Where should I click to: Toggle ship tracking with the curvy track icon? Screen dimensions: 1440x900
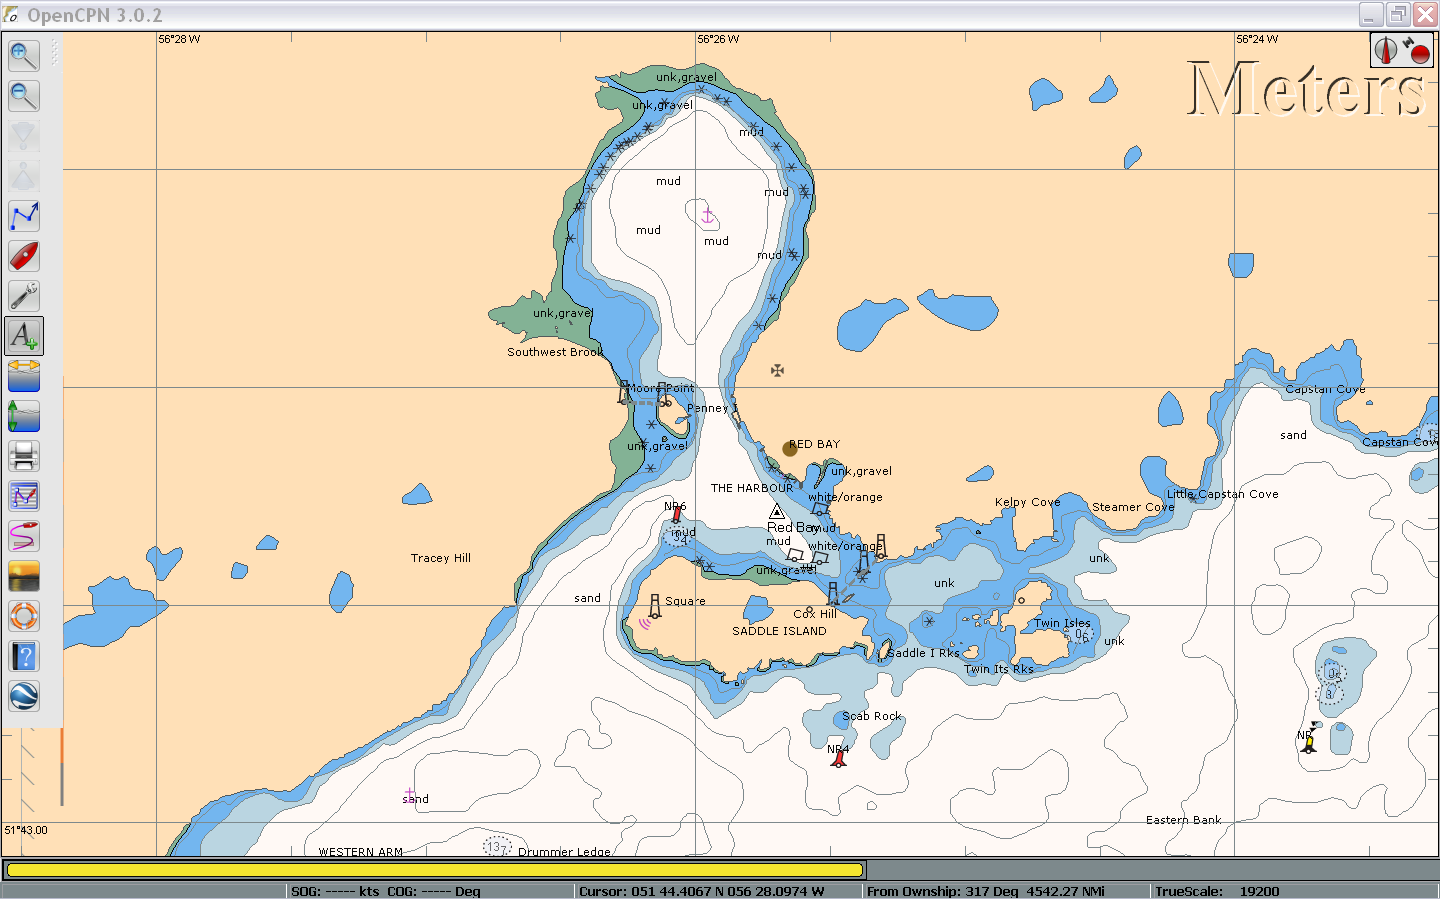tap(24, 536)
